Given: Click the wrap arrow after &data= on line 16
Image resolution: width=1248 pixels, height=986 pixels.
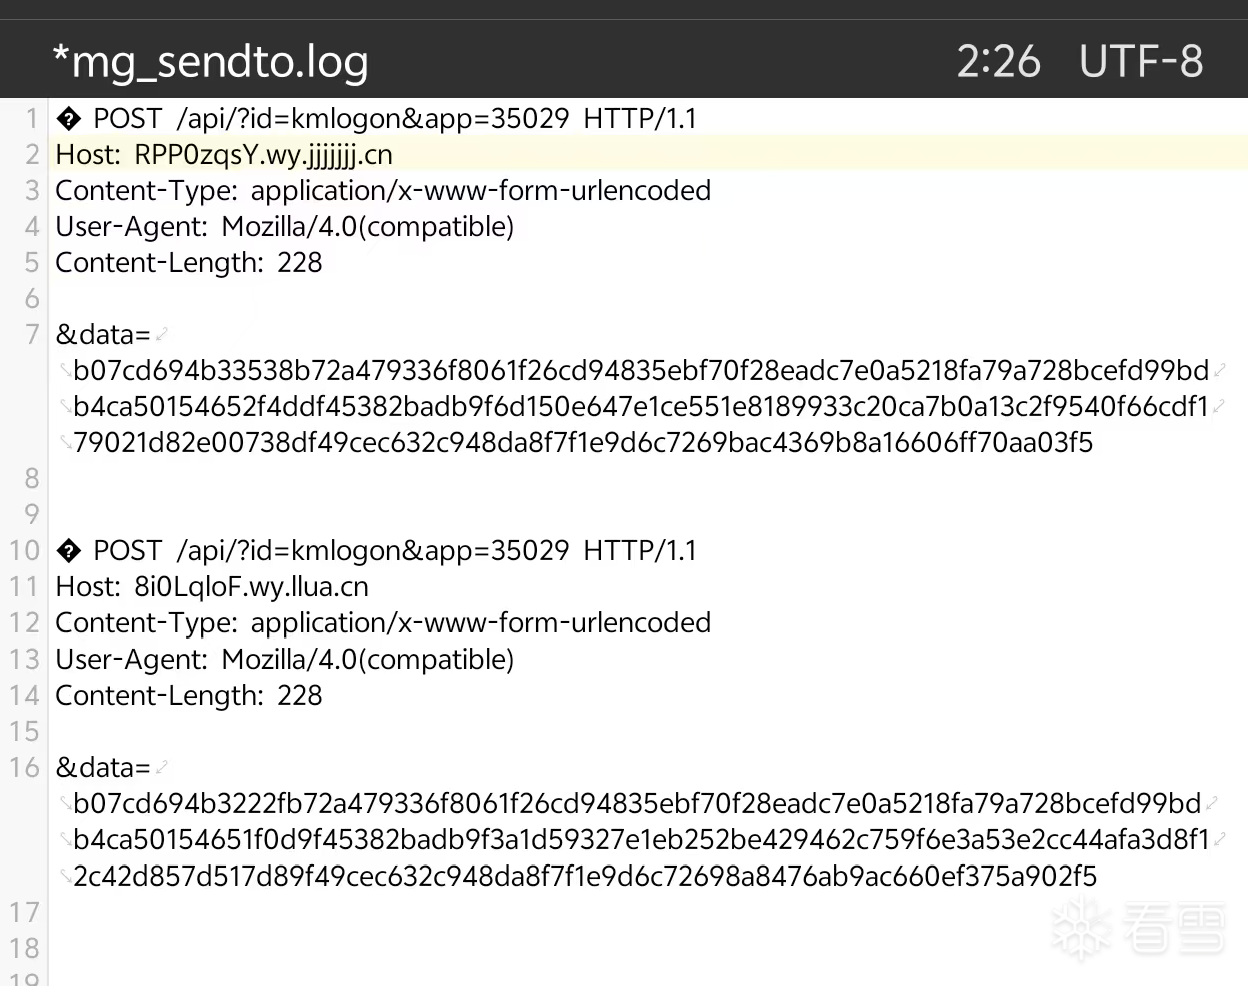Looking at the screenshot, I should pos(162,768).
